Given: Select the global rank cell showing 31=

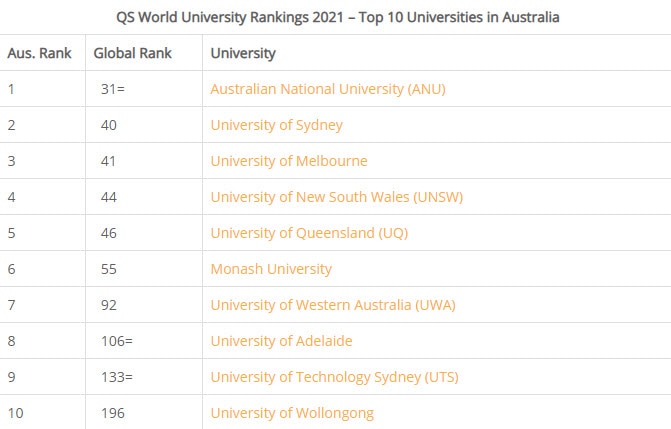Looking at the screenshot, I should click(x=113, y=89).
